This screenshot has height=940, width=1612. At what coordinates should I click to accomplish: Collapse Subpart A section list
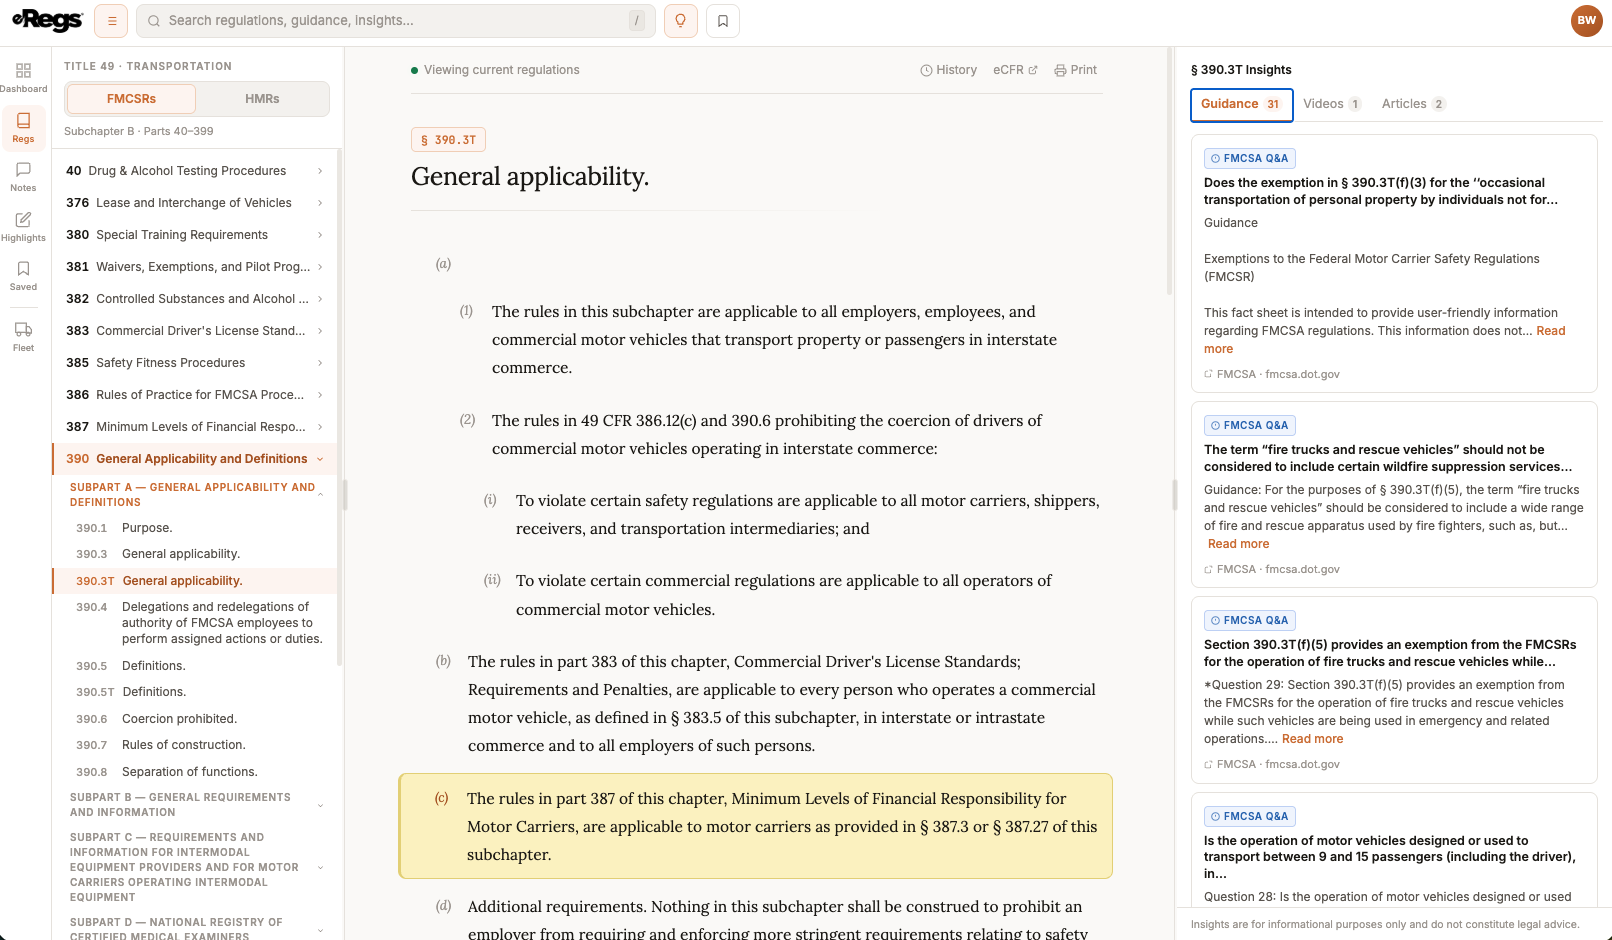coord(195,495)
